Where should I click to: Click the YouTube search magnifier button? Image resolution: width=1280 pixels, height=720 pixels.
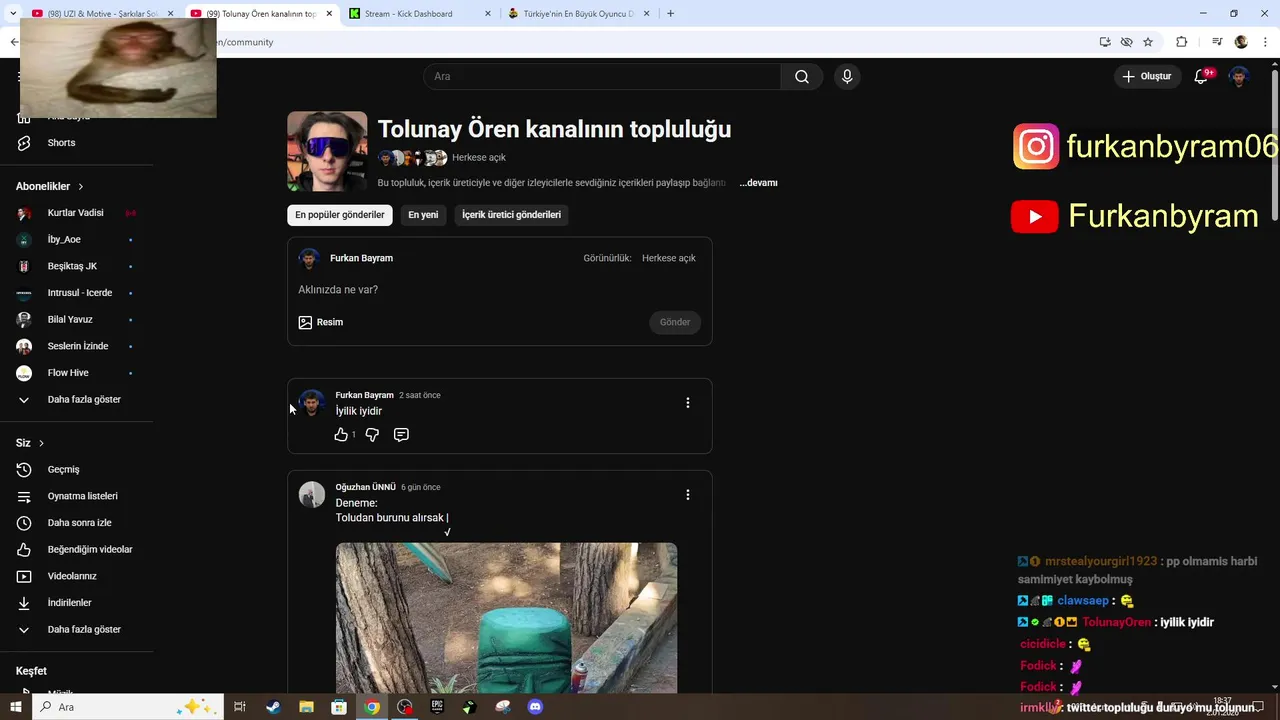802,77
